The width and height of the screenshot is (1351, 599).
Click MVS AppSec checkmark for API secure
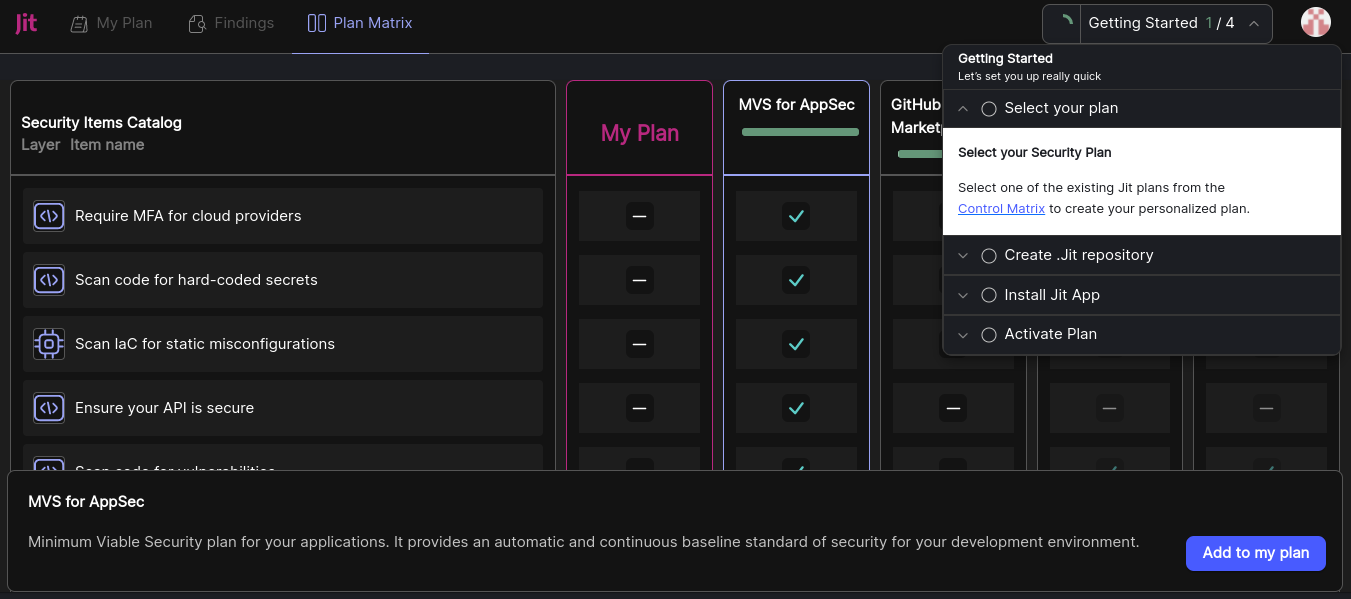[x=796, y=408]
